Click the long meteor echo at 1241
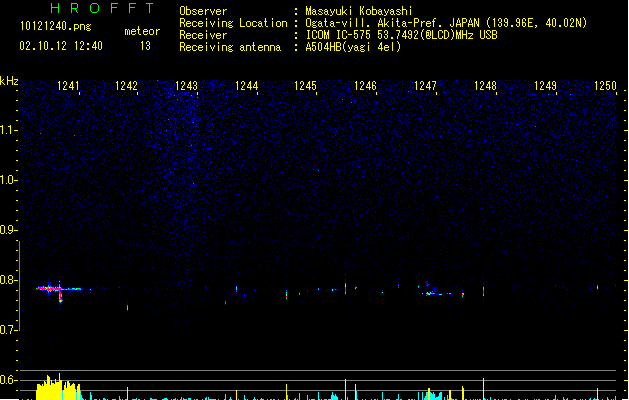Image resolution: width=629 pixels, height=400 pixels. [x=59, y=288]
